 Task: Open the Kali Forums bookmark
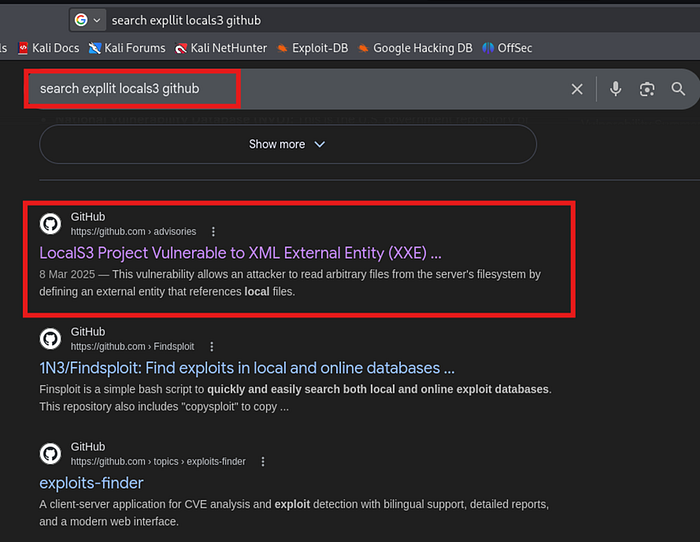coord(127,48)
